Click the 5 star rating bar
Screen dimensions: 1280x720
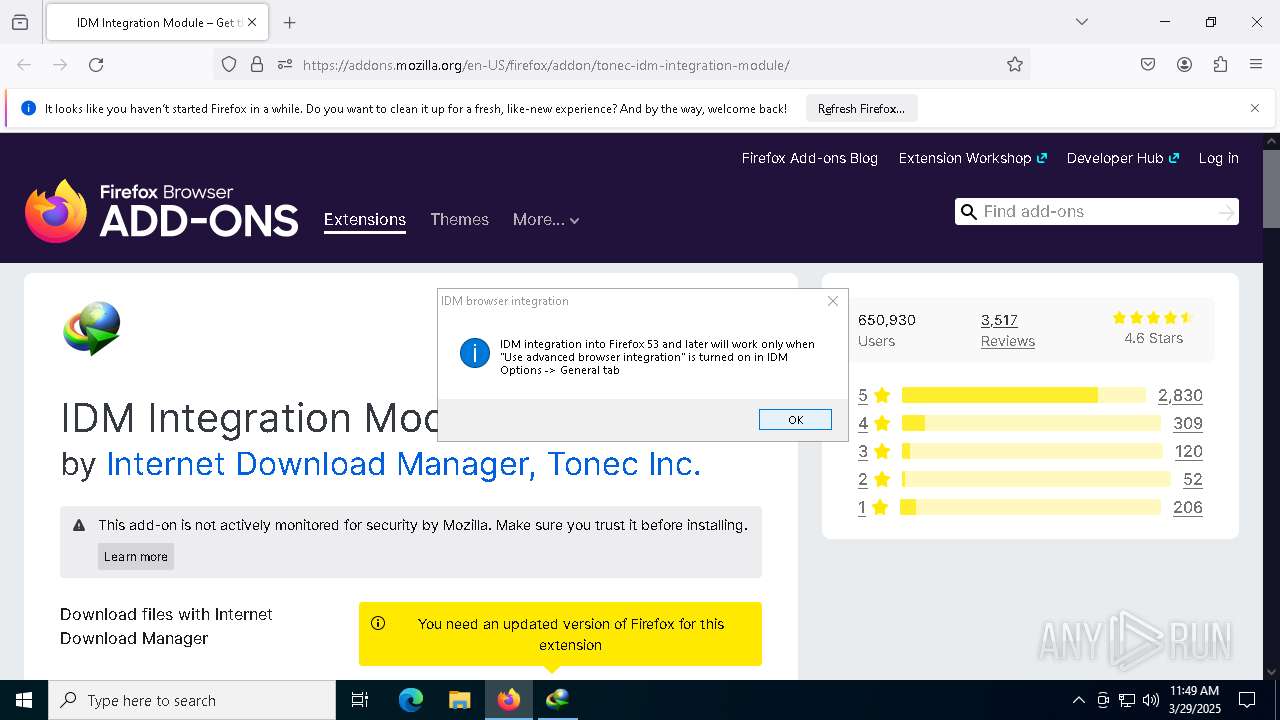(x=1023, y=395)
